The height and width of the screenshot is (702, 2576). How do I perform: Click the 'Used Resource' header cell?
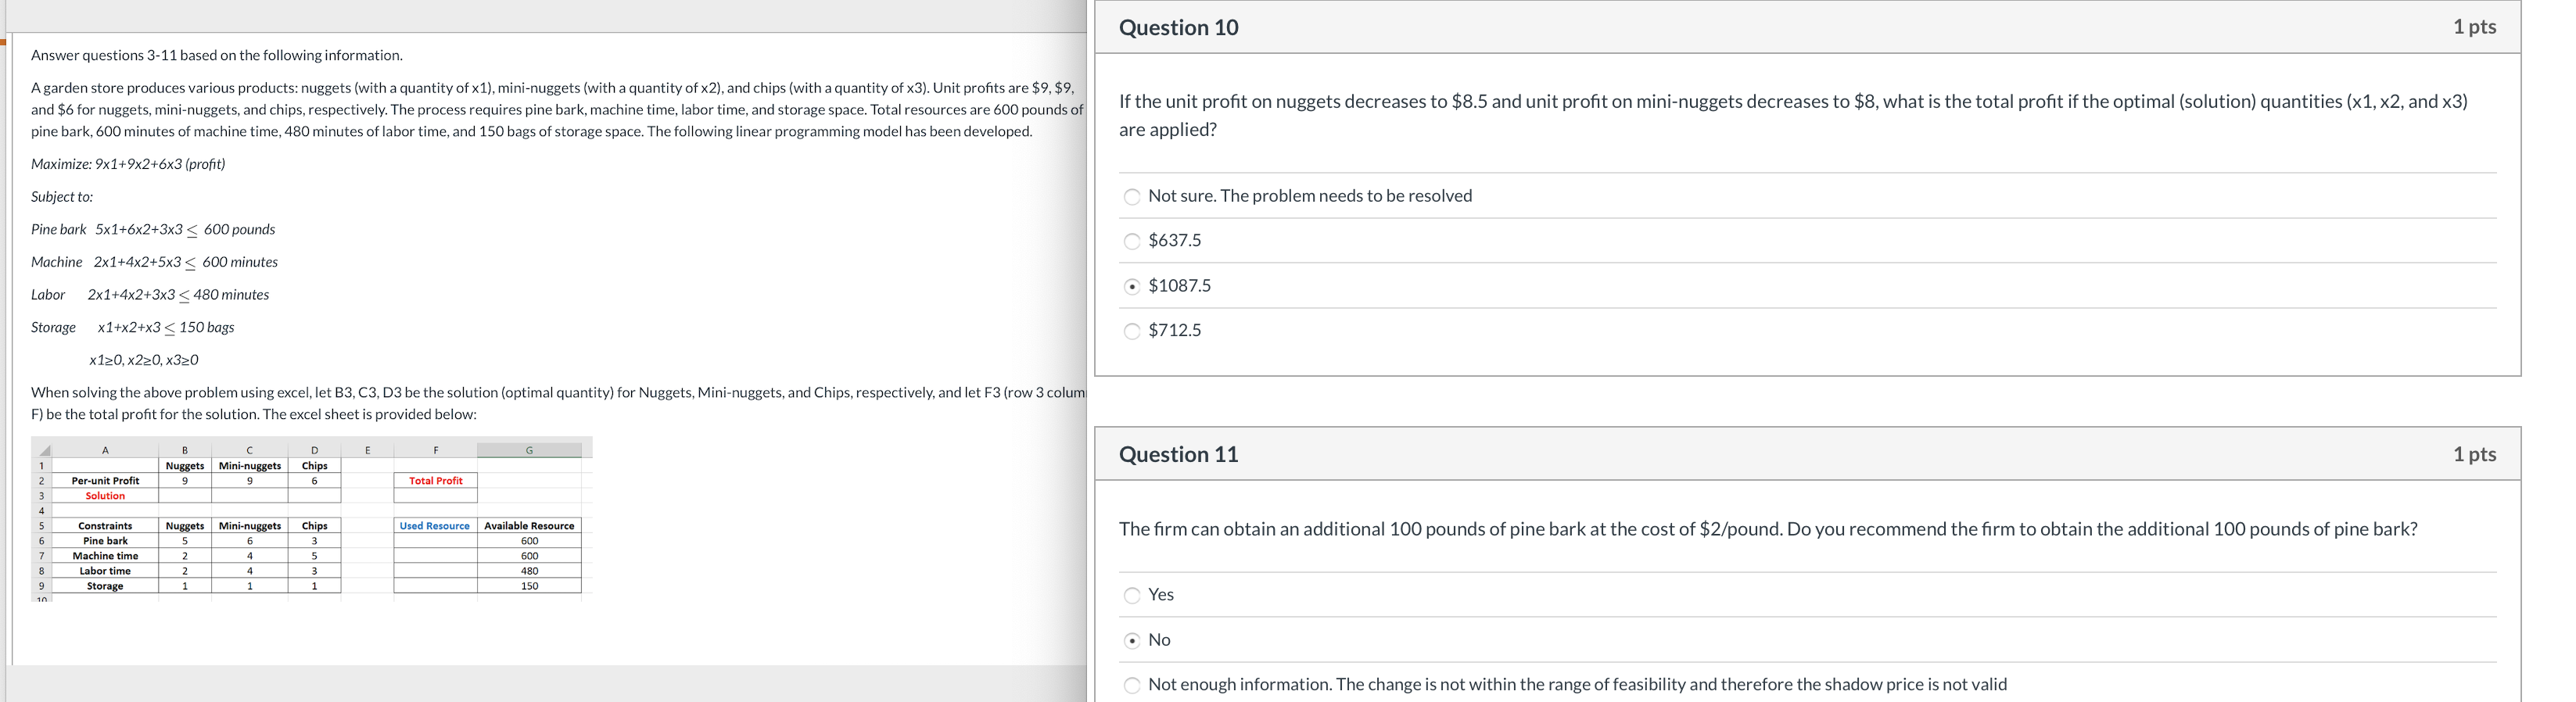click(435, 526)
